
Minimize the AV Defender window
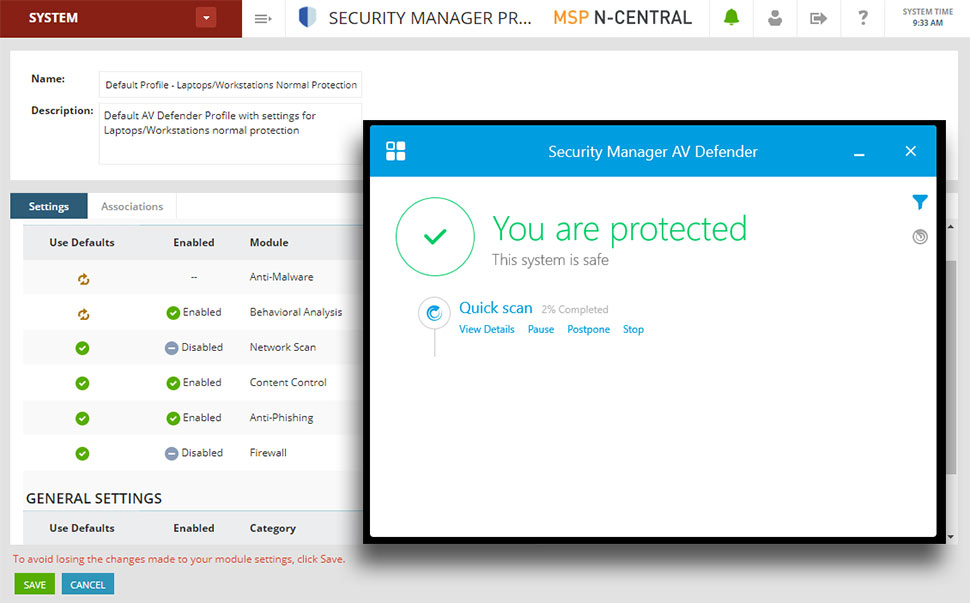[x=859, y=155]
